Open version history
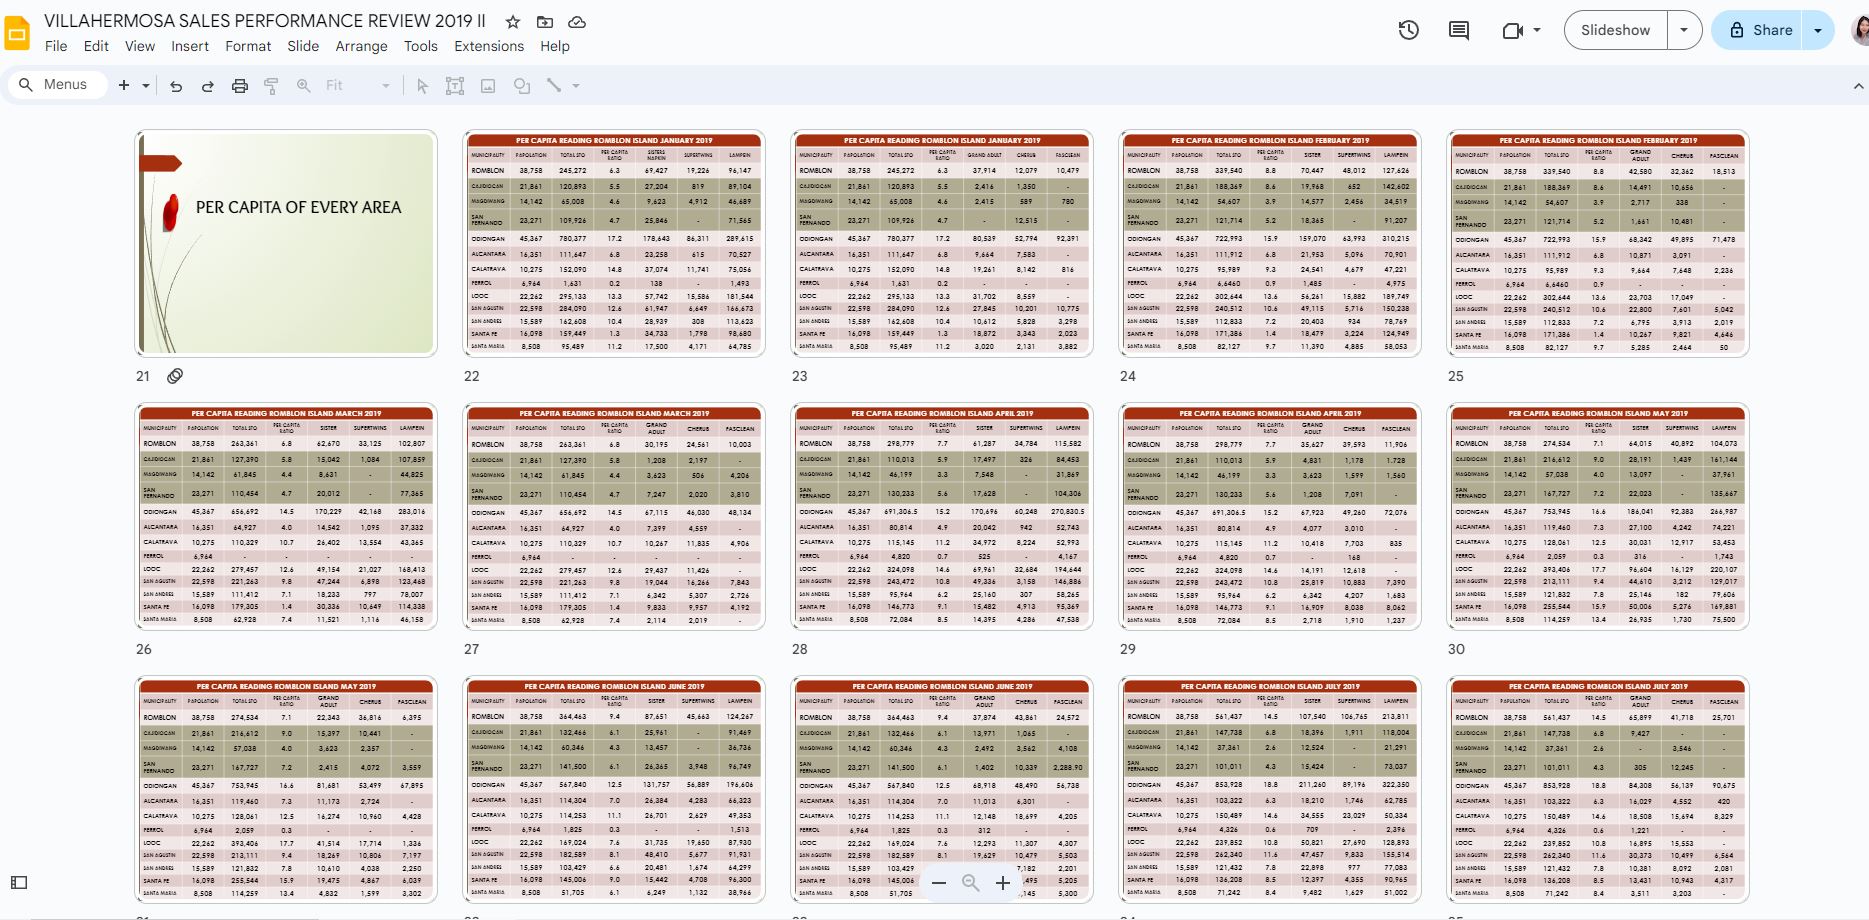1869x920 pixels. pos(1409,30)
